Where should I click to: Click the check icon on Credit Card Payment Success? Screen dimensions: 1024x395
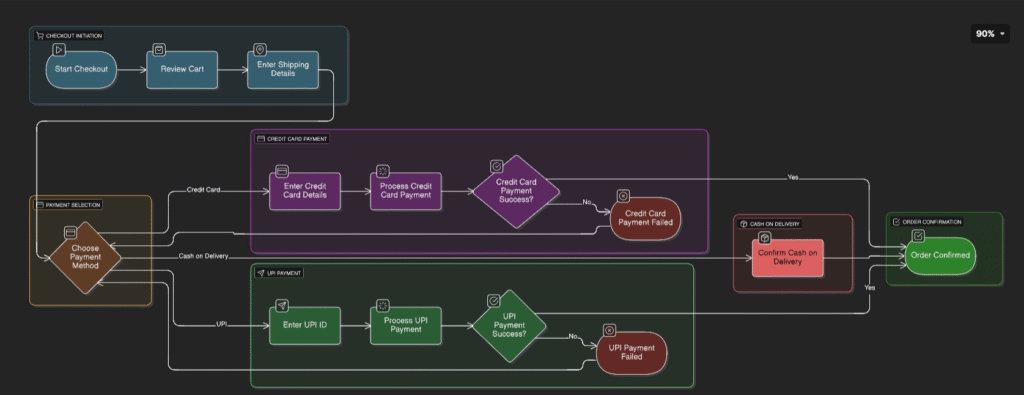click(x=496, y=166)
